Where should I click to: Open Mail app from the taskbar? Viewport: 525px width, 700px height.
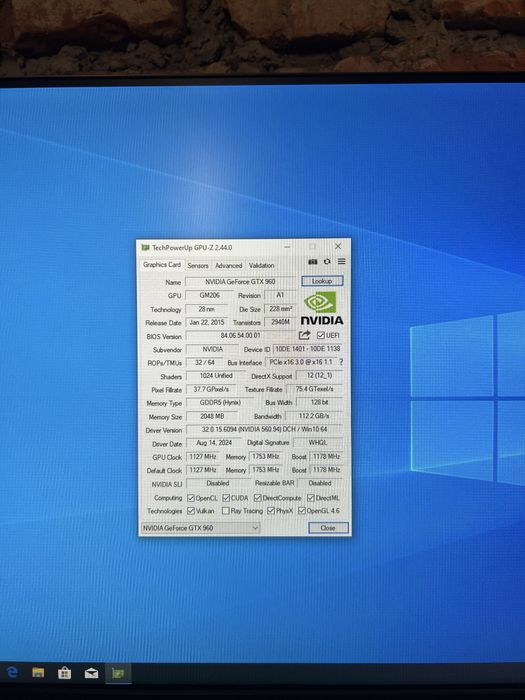click(92, 673)
